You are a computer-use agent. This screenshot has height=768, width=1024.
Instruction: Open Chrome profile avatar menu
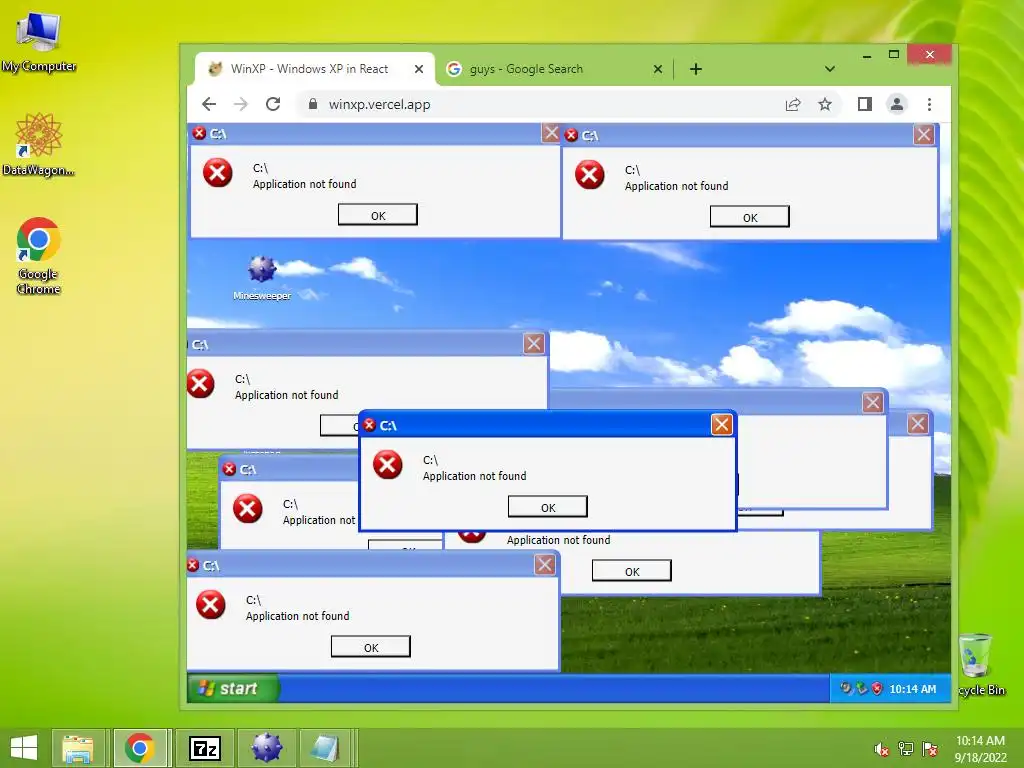(x=897, y=104)
